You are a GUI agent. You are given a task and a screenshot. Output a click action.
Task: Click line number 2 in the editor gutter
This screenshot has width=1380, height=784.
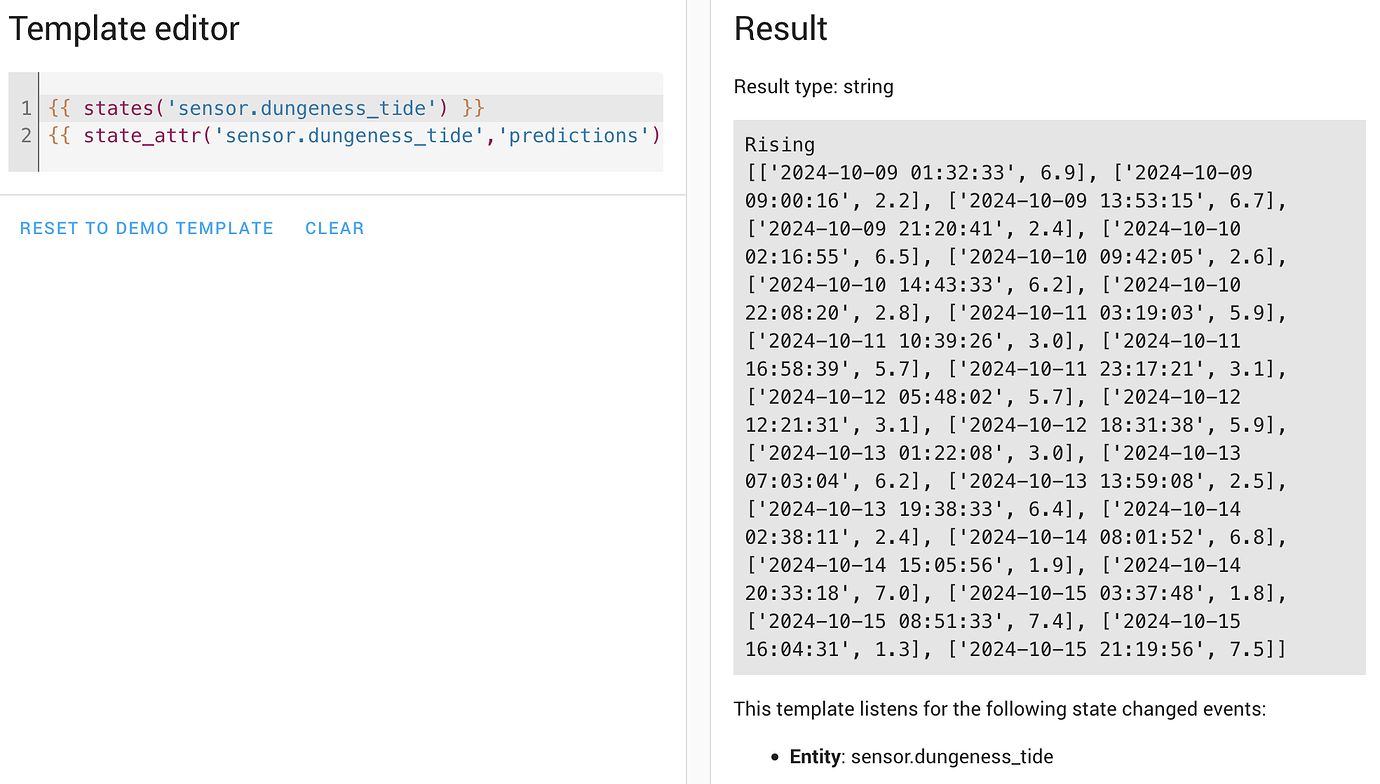tap(26, 135)
